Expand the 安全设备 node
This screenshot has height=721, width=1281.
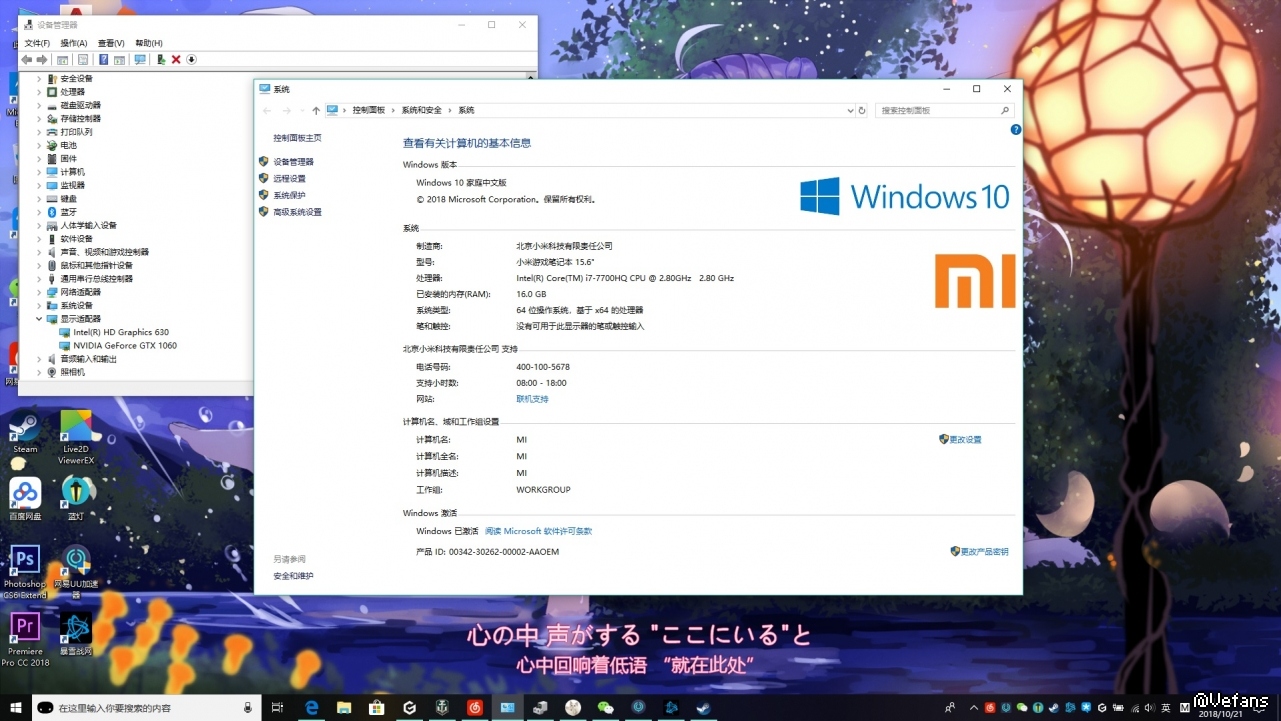click(x=39, y=78)
